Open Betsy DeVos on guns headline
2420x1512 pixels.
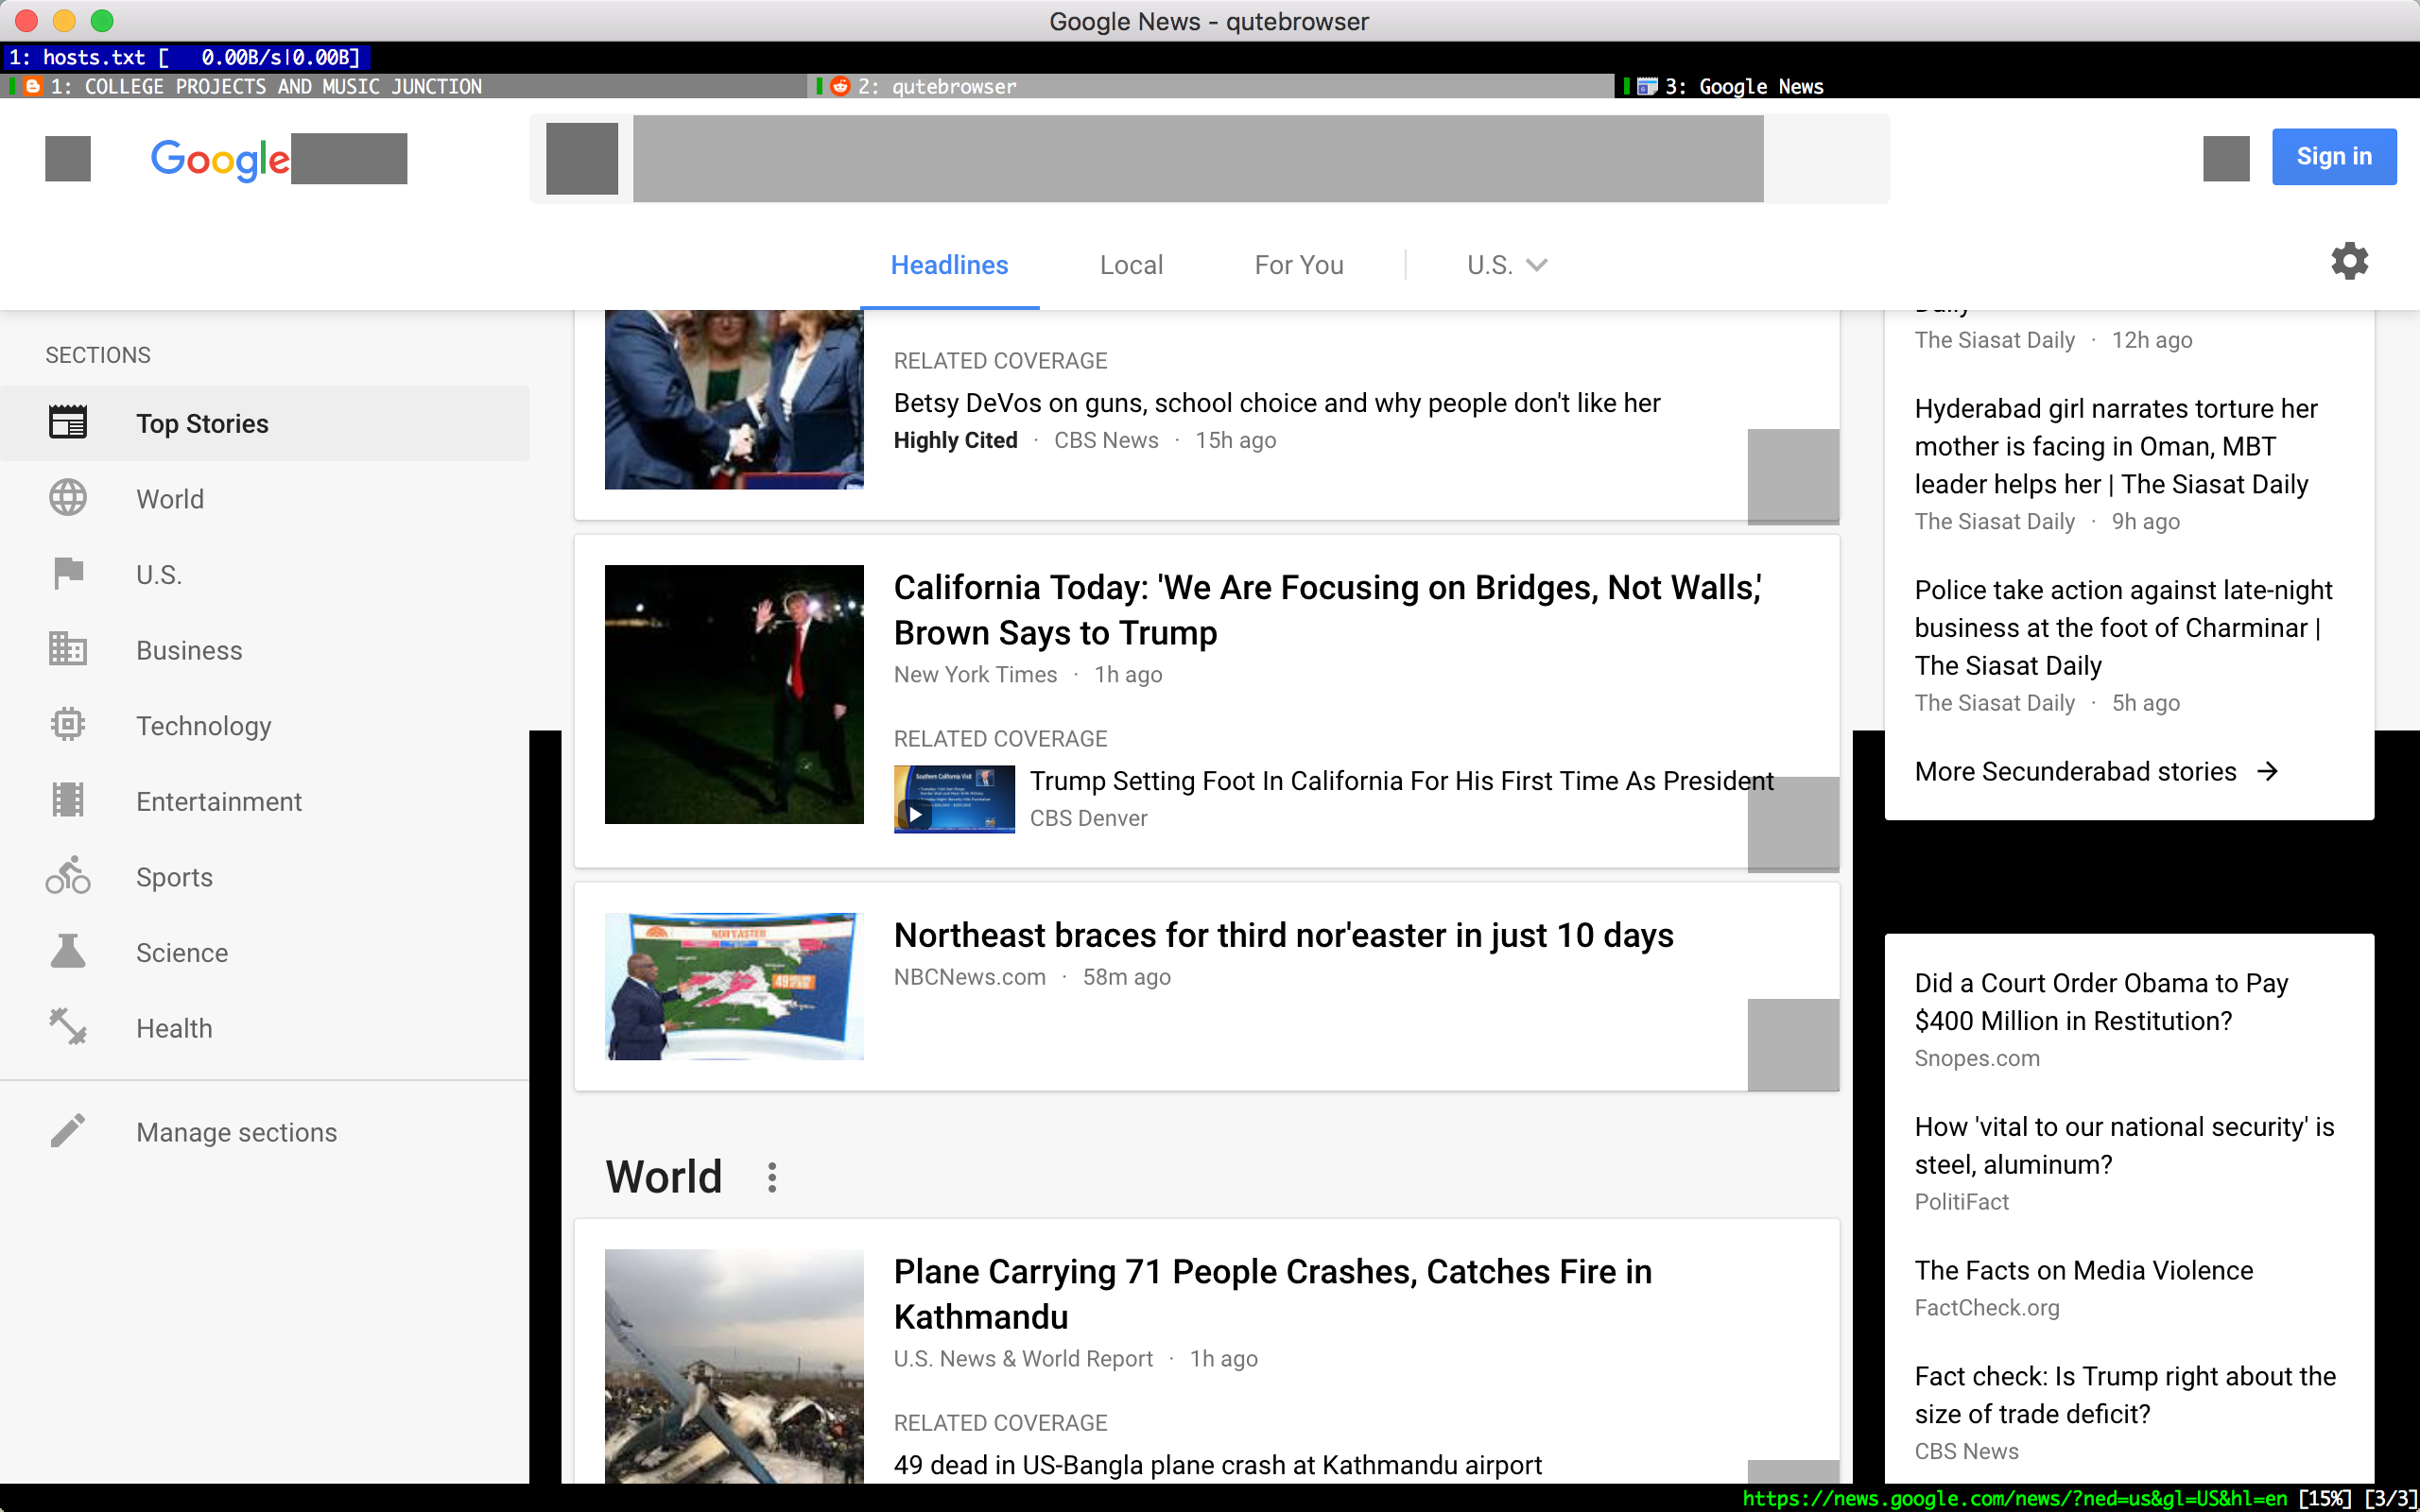pos(1277,402)
